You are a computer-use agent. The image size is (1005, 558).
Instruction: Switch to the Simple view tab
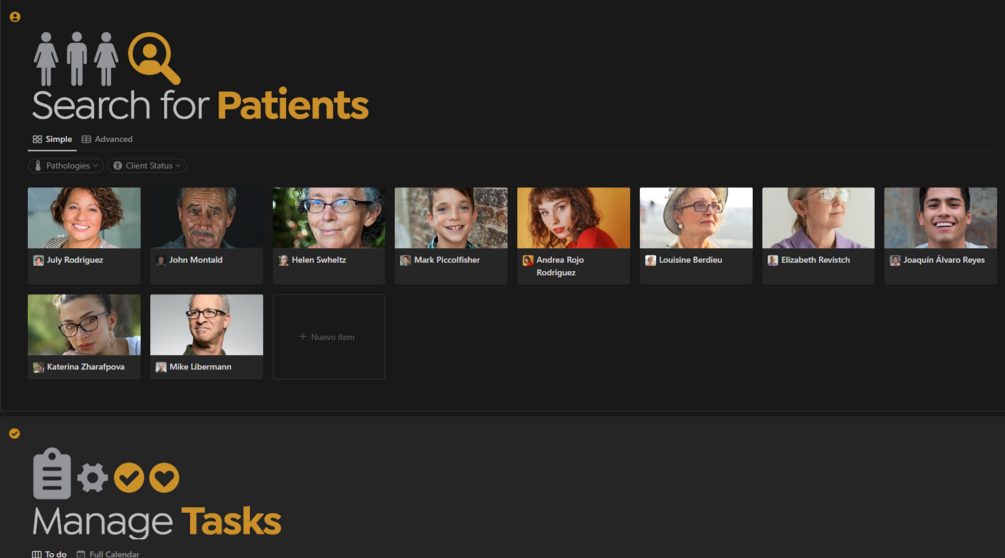click(x=52, y=140)
